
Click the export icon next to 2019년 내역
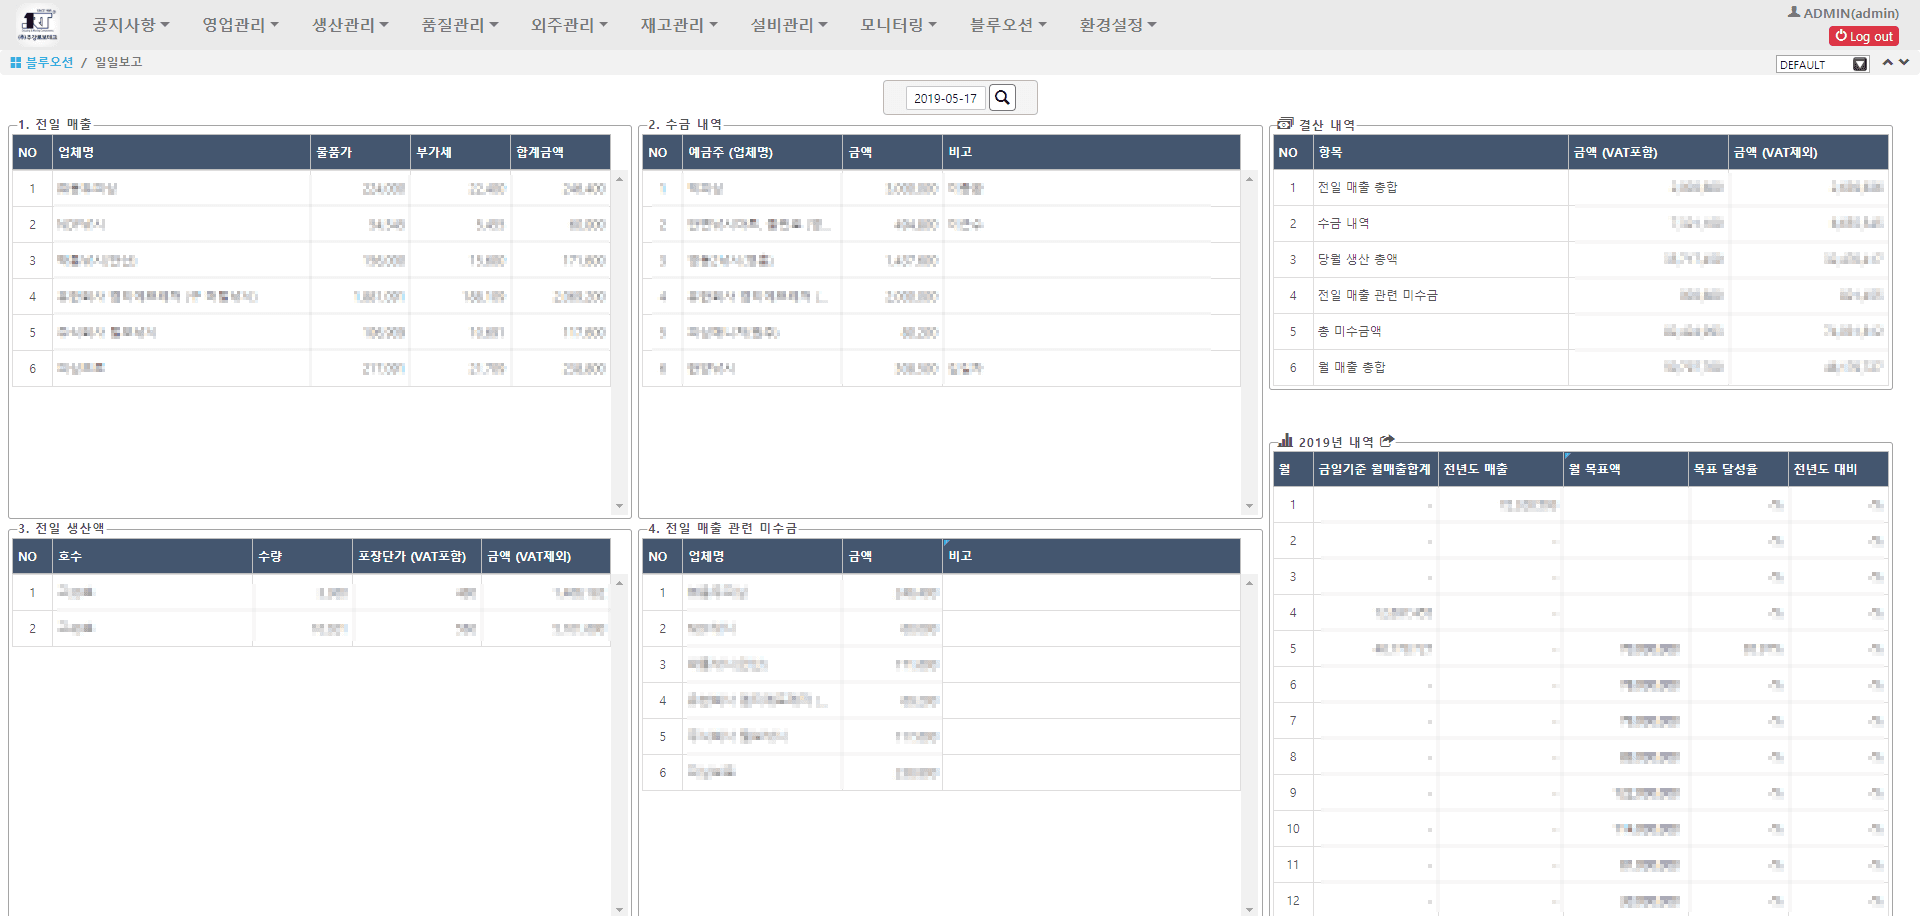tap(1387, 440)
